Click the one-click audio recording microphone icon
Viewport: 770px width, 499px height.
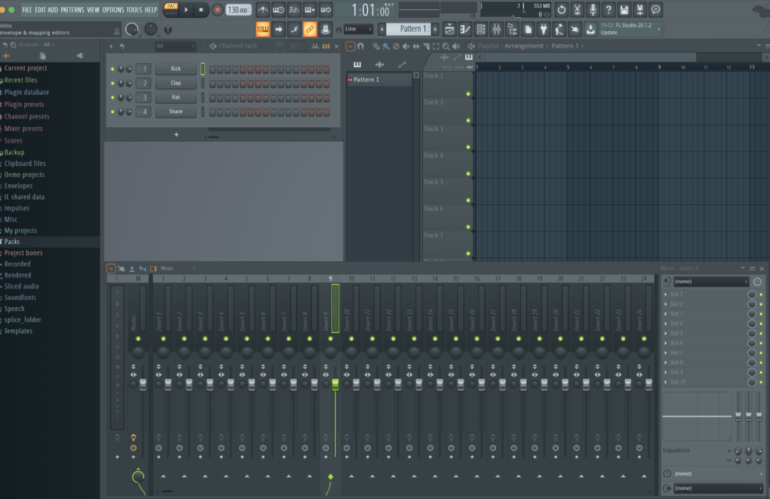click(593, 9)
